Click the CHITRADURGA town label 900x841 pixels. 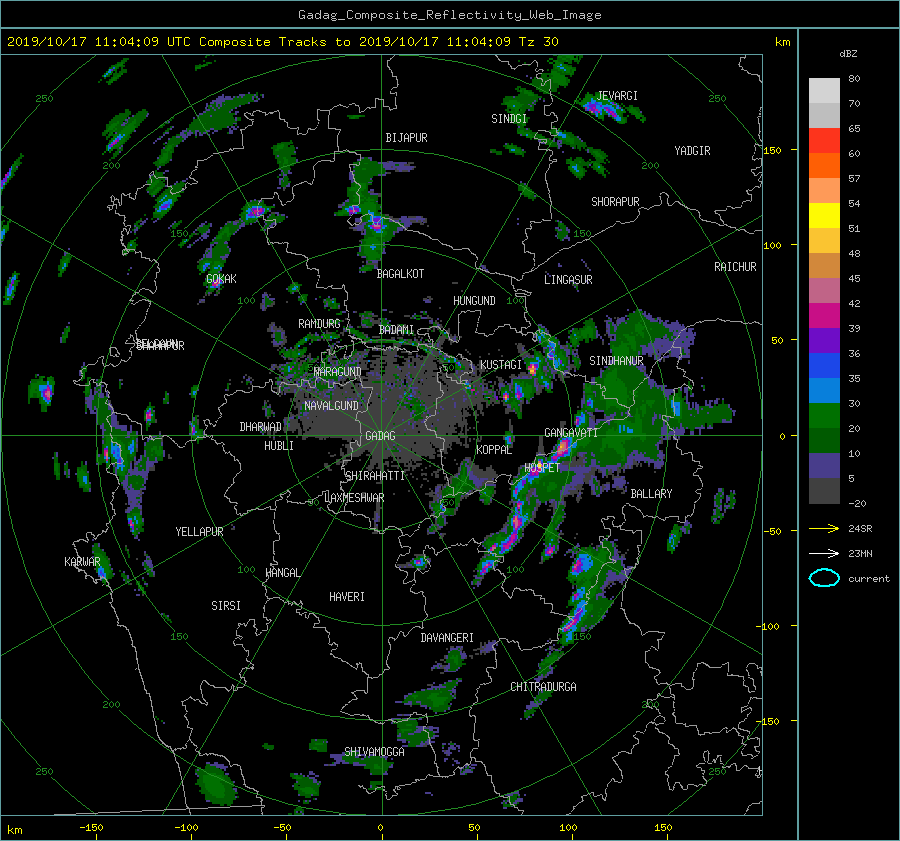543,687
